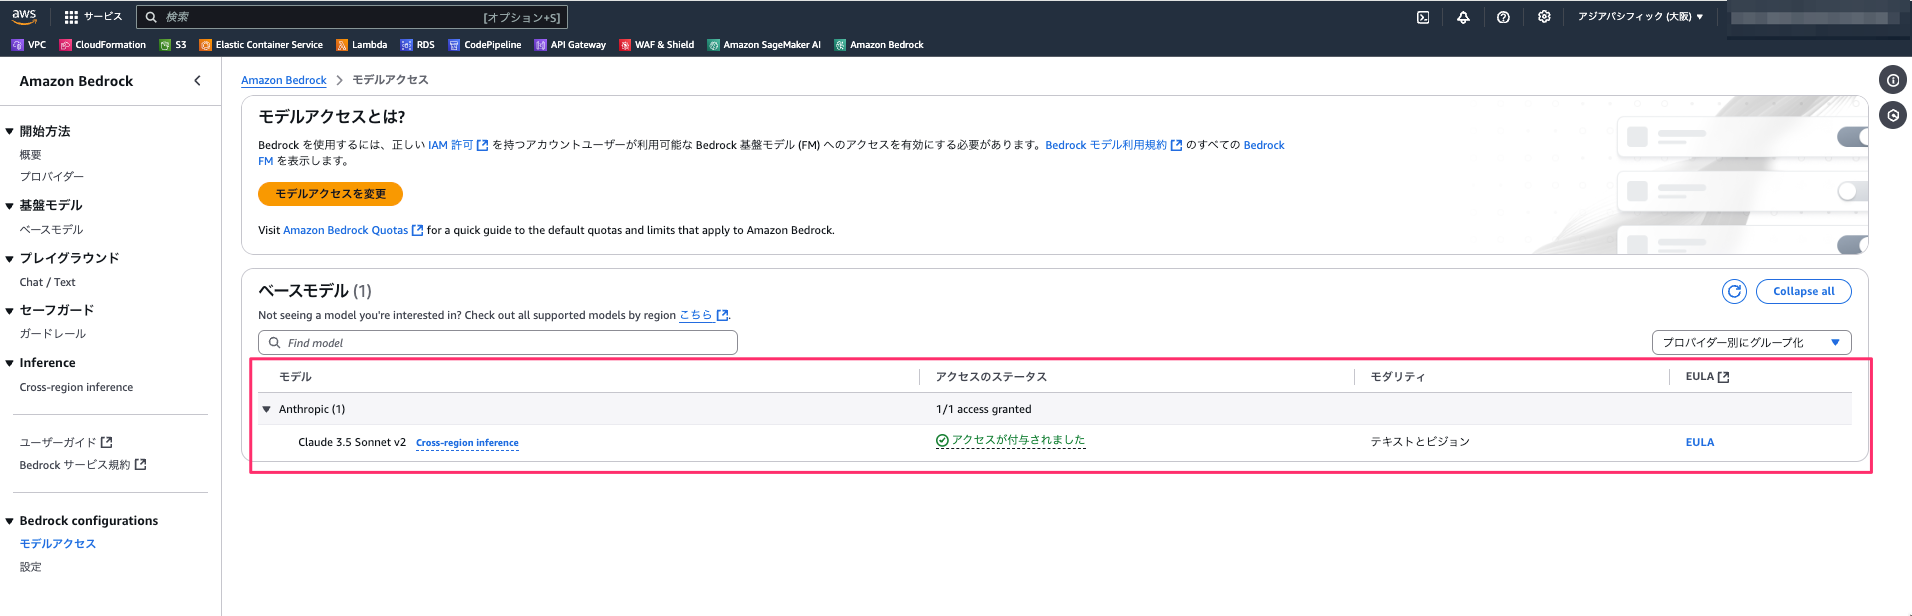Viewport: 1912px width, 616px height.
Task: Open the Lambda favorites shortcut
Action: [362, 45]
